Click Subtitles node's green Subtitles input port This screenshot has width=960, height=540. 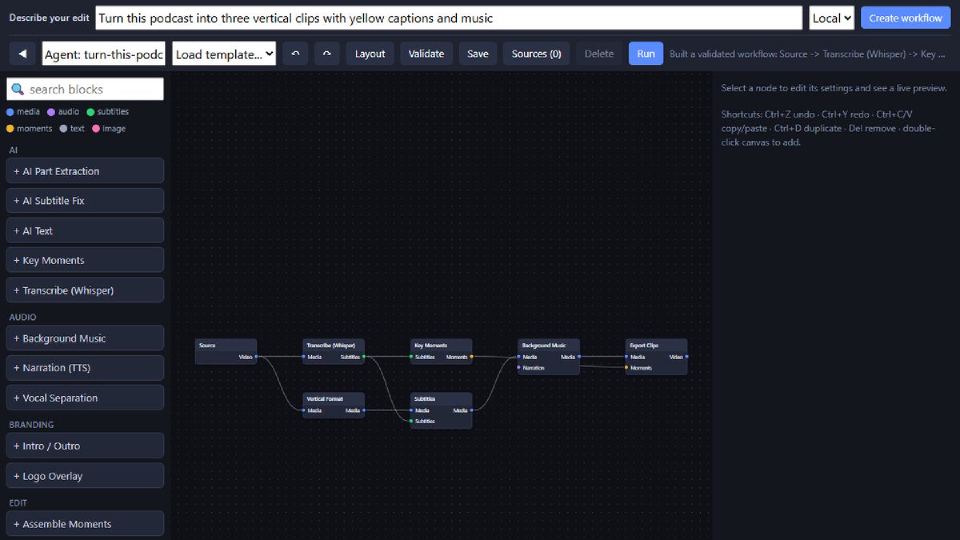click(x=411, y=421)
